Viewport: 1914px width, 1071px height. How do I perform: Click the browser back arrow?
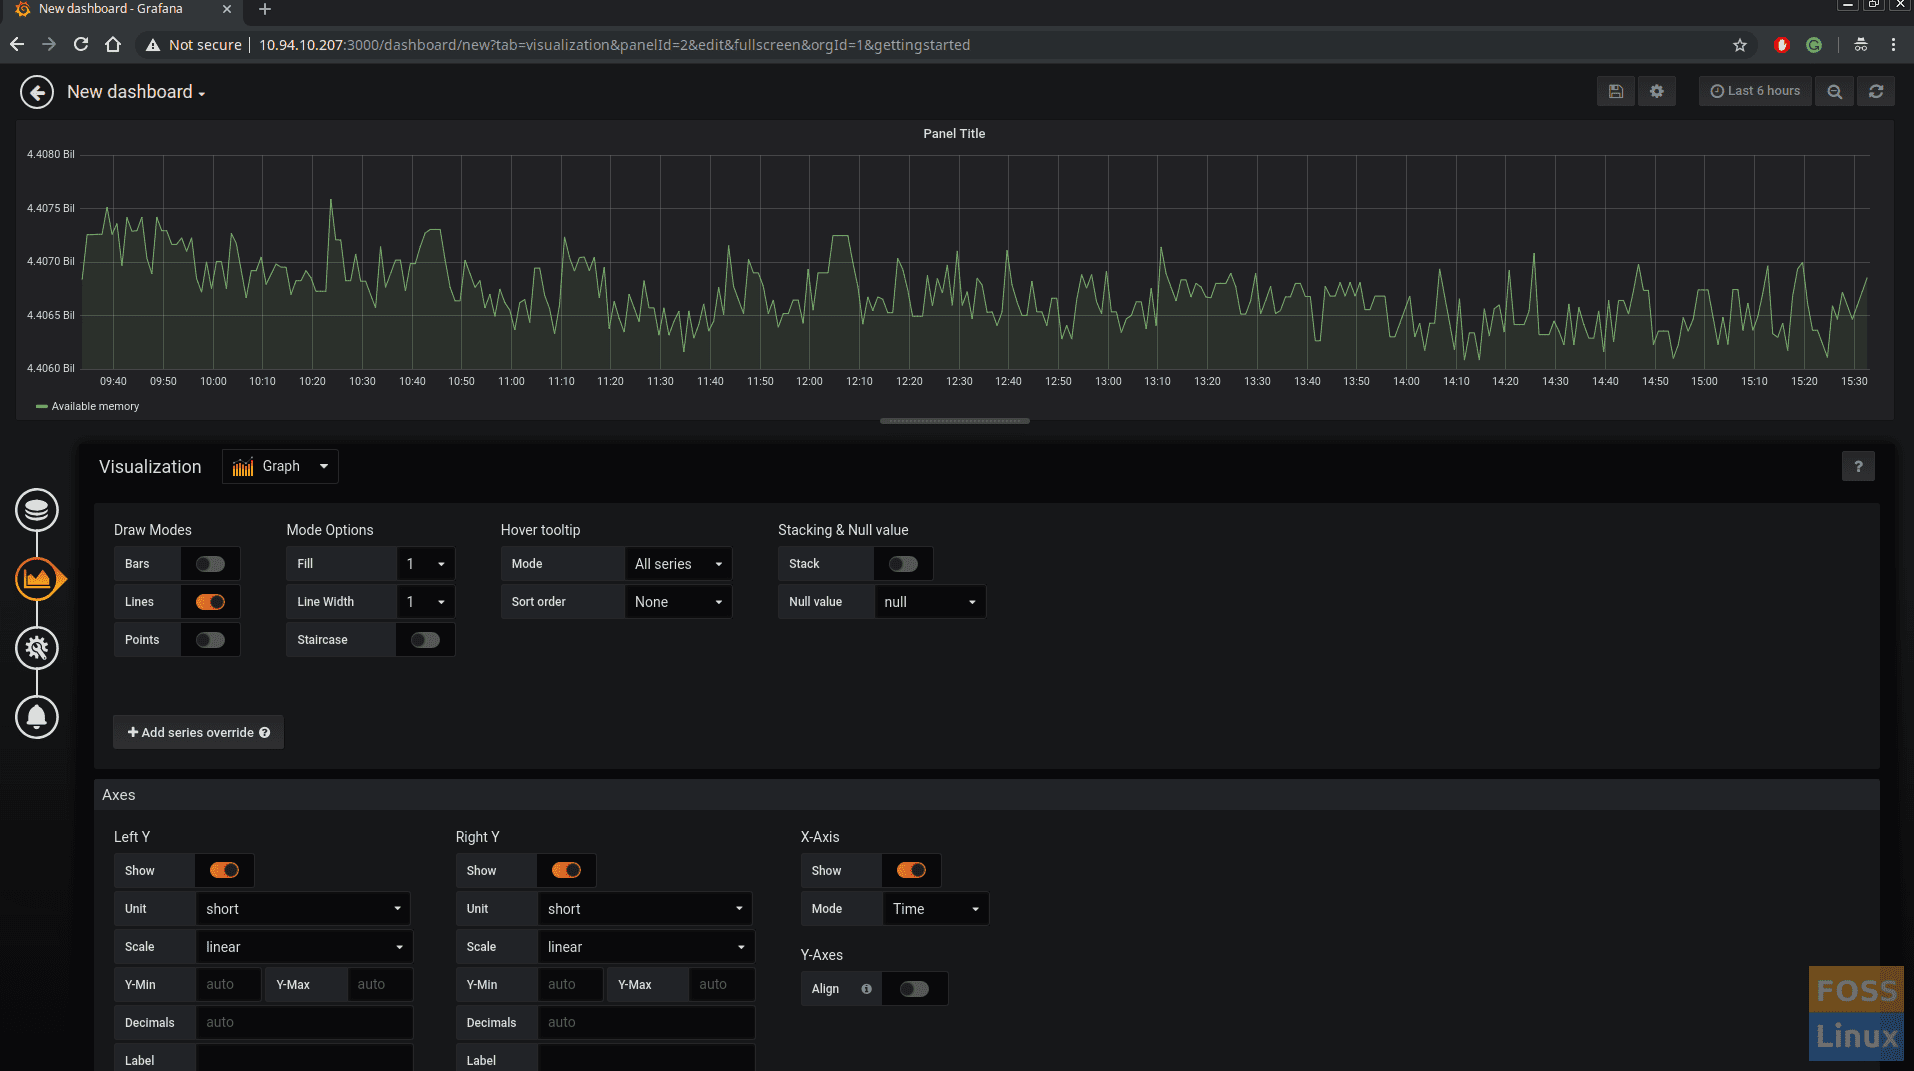17,44
